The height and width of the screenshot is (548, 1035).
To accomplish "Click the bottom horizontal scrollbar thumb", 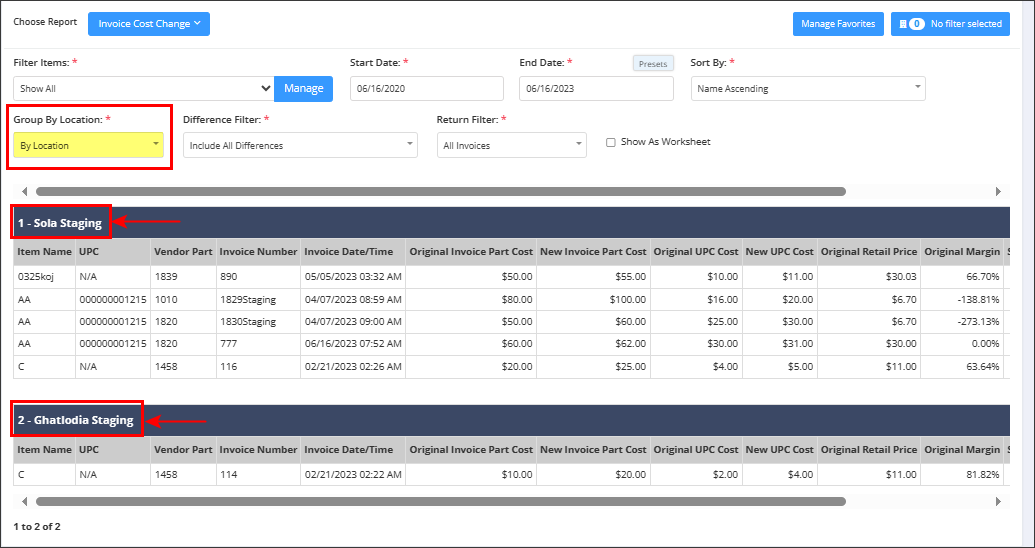I will (x=440, y=501).
